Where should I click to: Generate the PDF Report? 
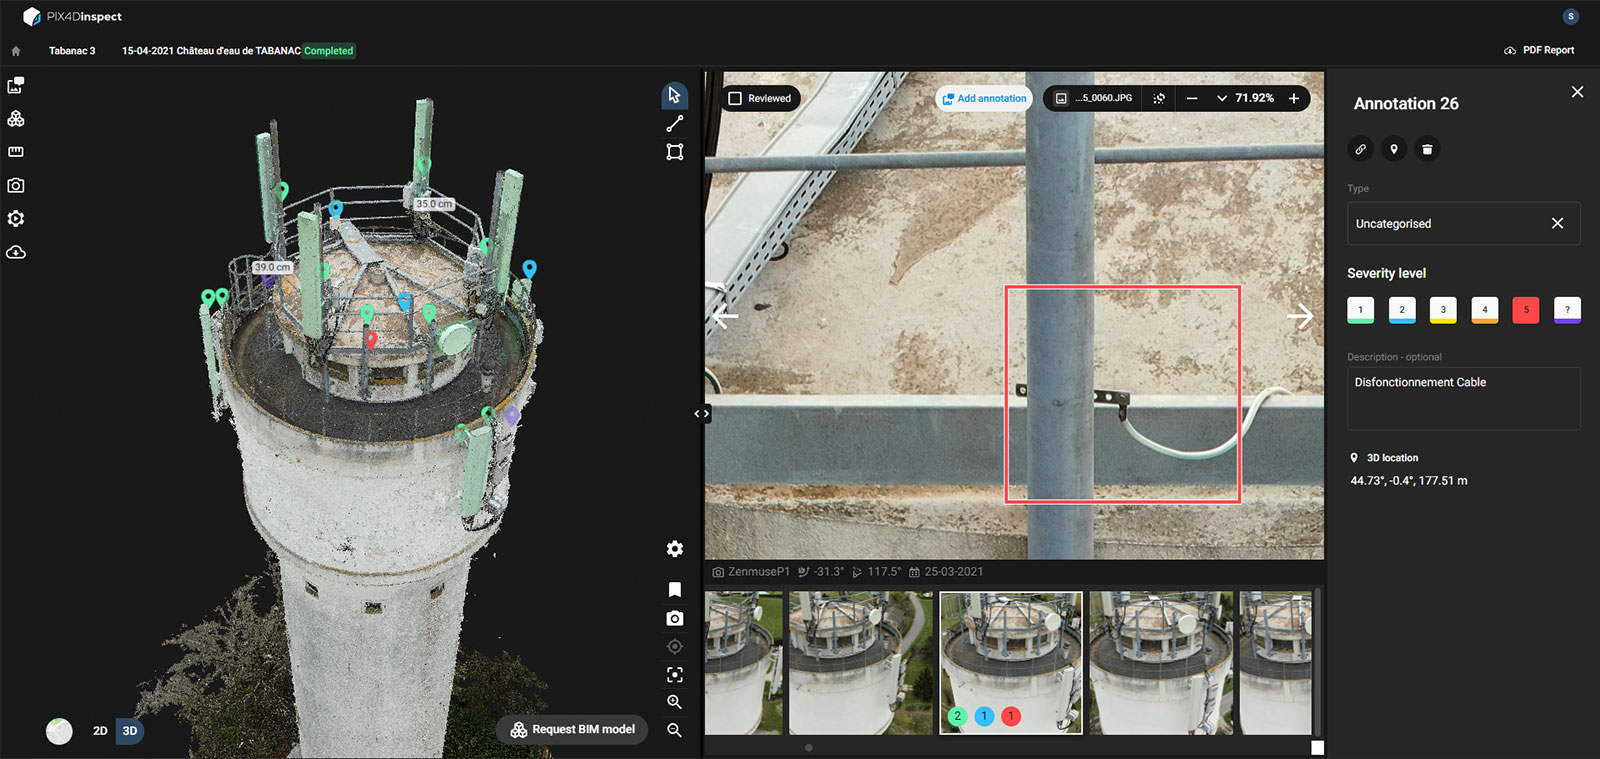coord(1539,50)
